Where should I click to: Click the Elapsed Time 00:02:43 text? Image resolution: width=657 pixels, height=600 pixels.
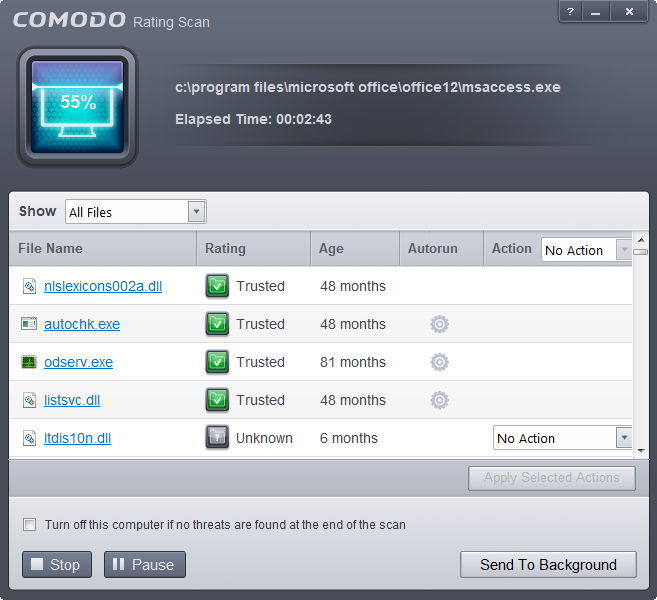click(253, 119)
